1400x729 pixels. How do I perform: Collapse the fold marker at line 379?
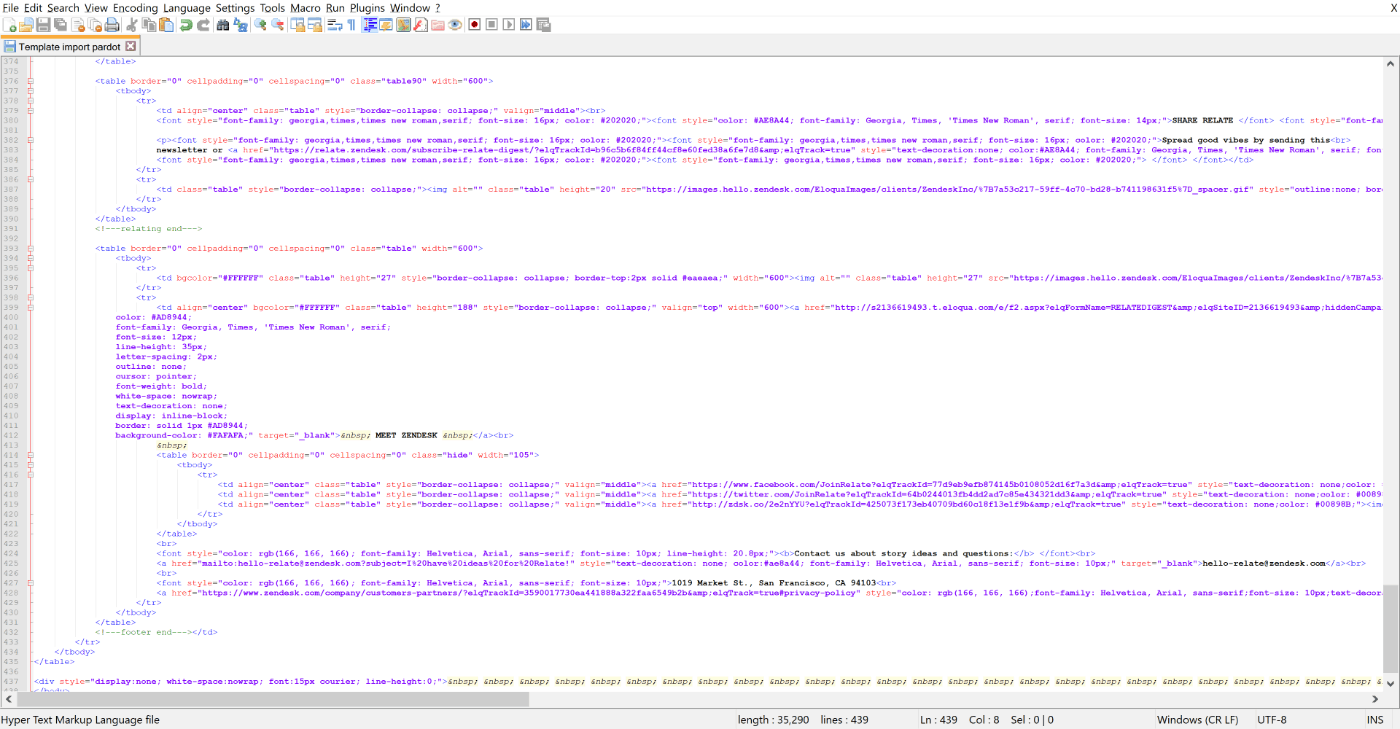point(30,111)
